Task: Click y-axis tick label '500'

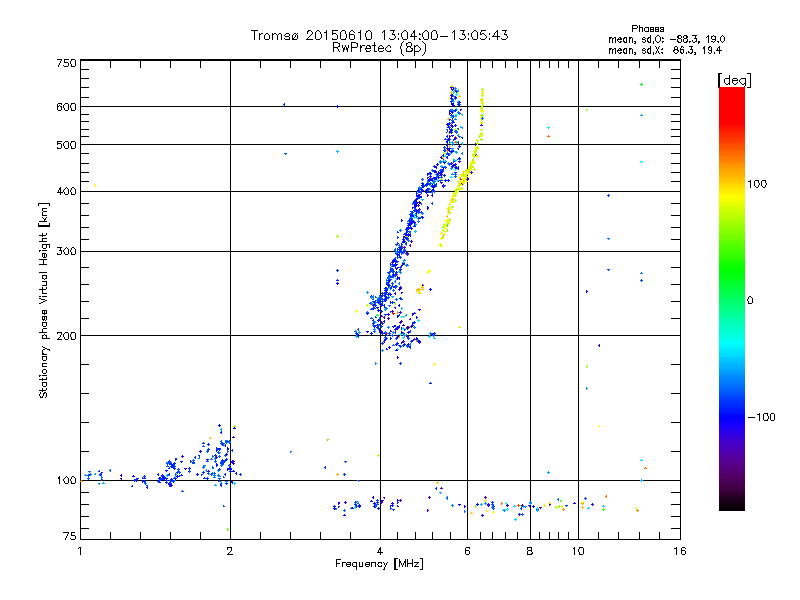Action: tap(66, 145)
